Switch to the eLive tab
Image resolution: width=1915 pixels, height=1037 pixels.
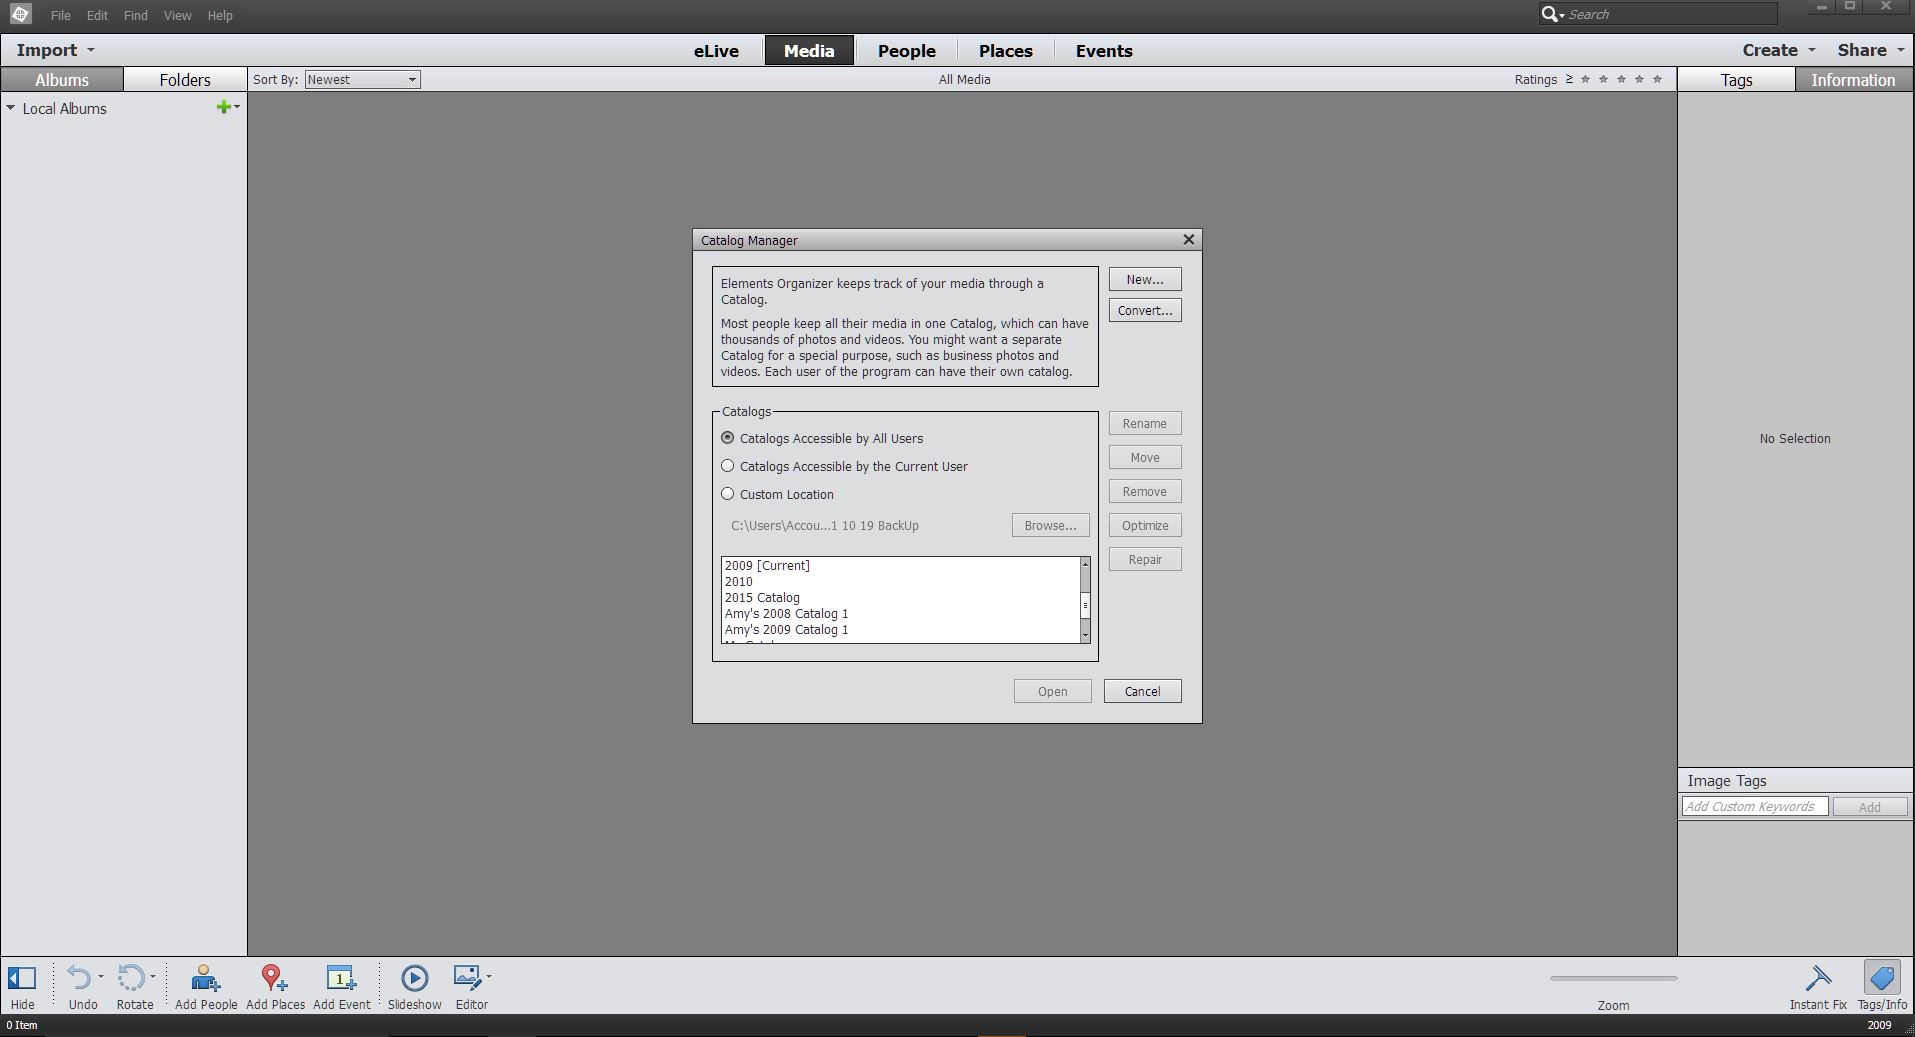tap(716, 51)
